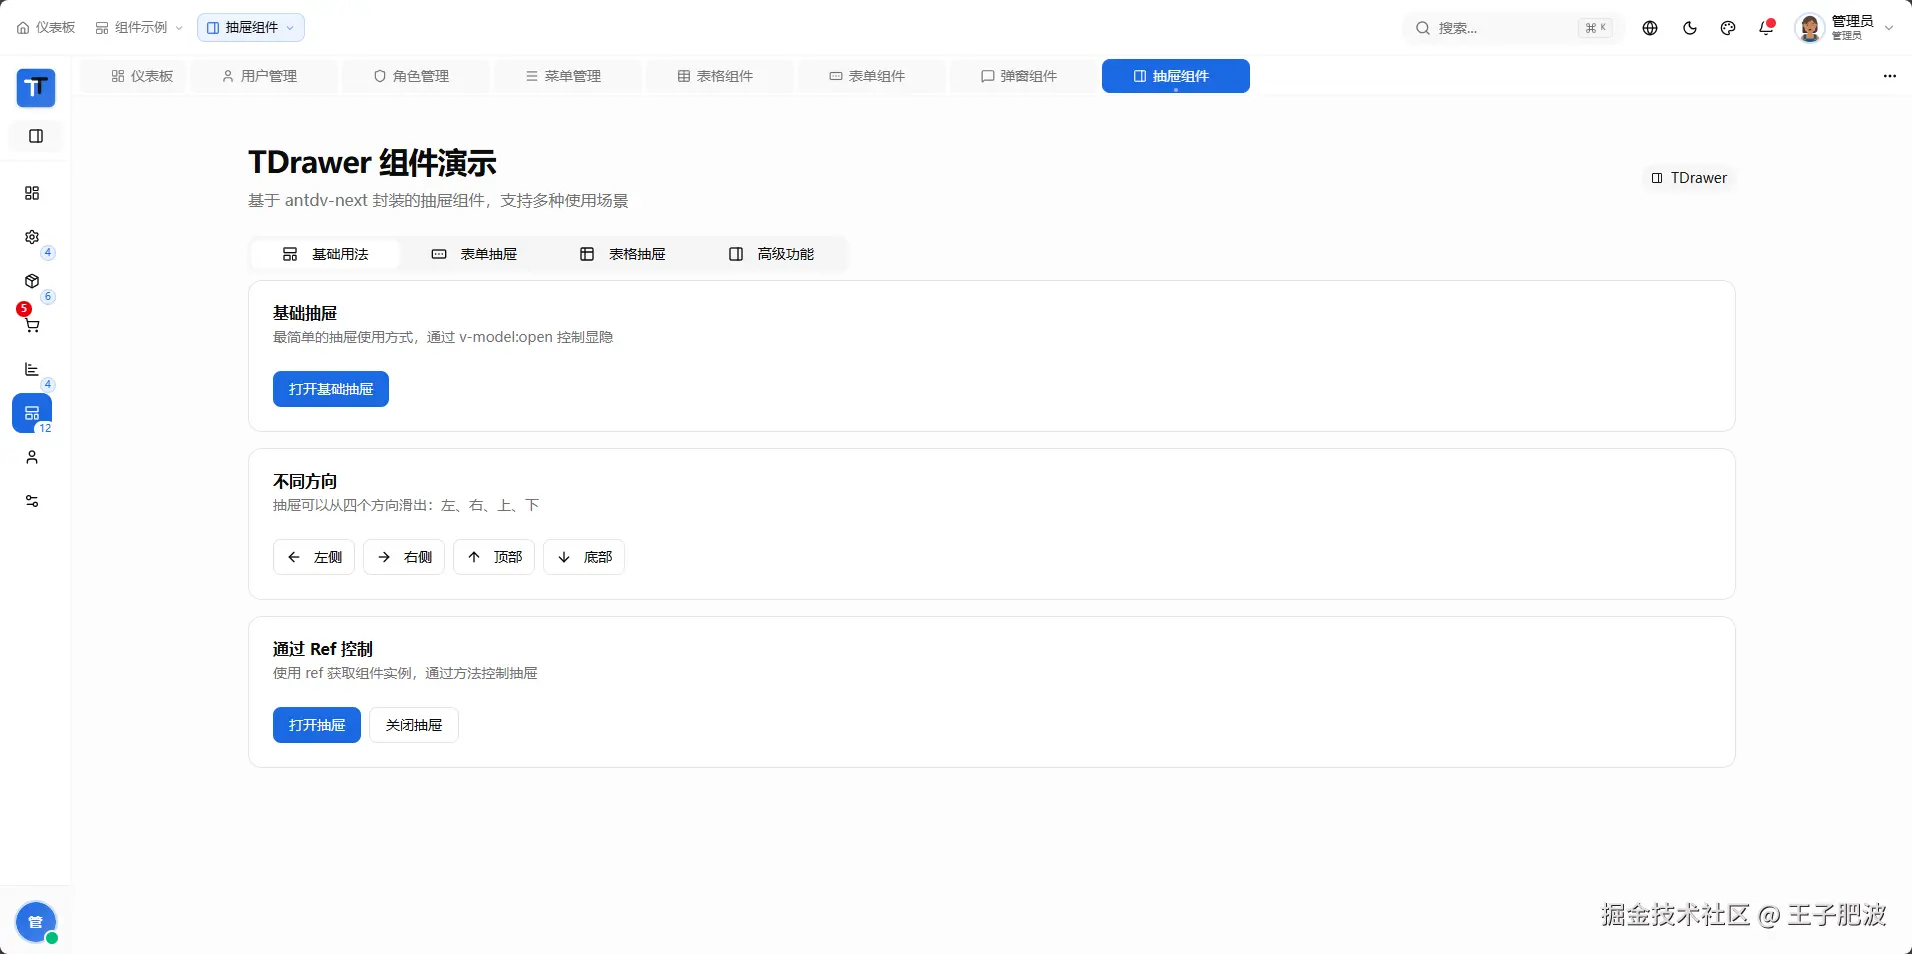This screenshot has width=1912, height=954.
Task: Select the 高级功能 segment tab
Action: pyautogui.click(x=772, y=254)
